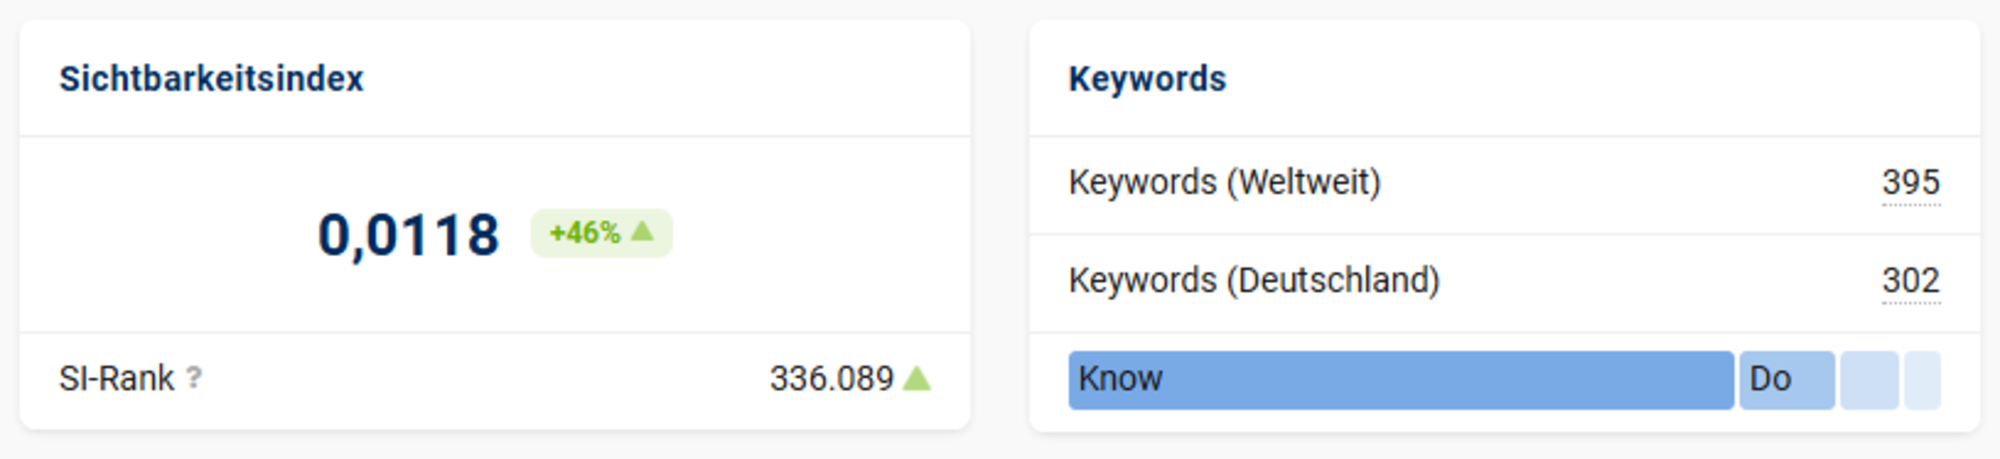Click the green arrow beside 336.089
Viewport: 2000px width, 459px height.
[917, 378]
